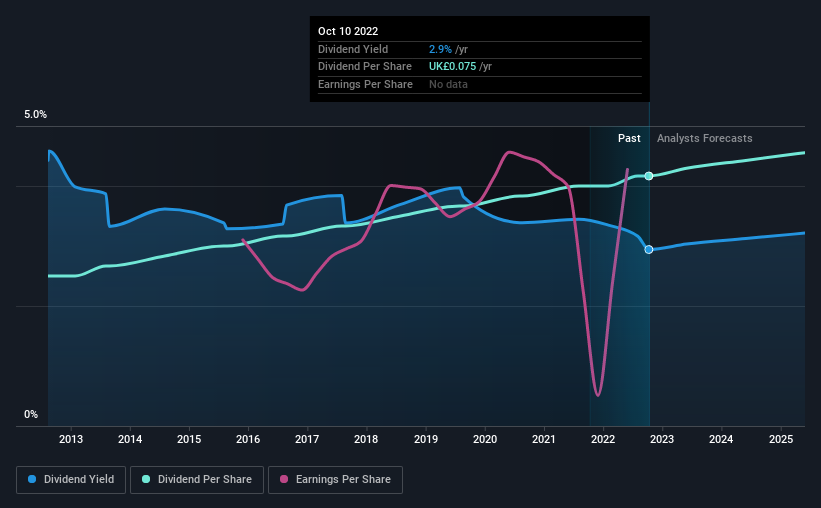The width and height of the screenshot is (821, 508).
Task: Click the 5.0% y-axis label
Action: 35,114
